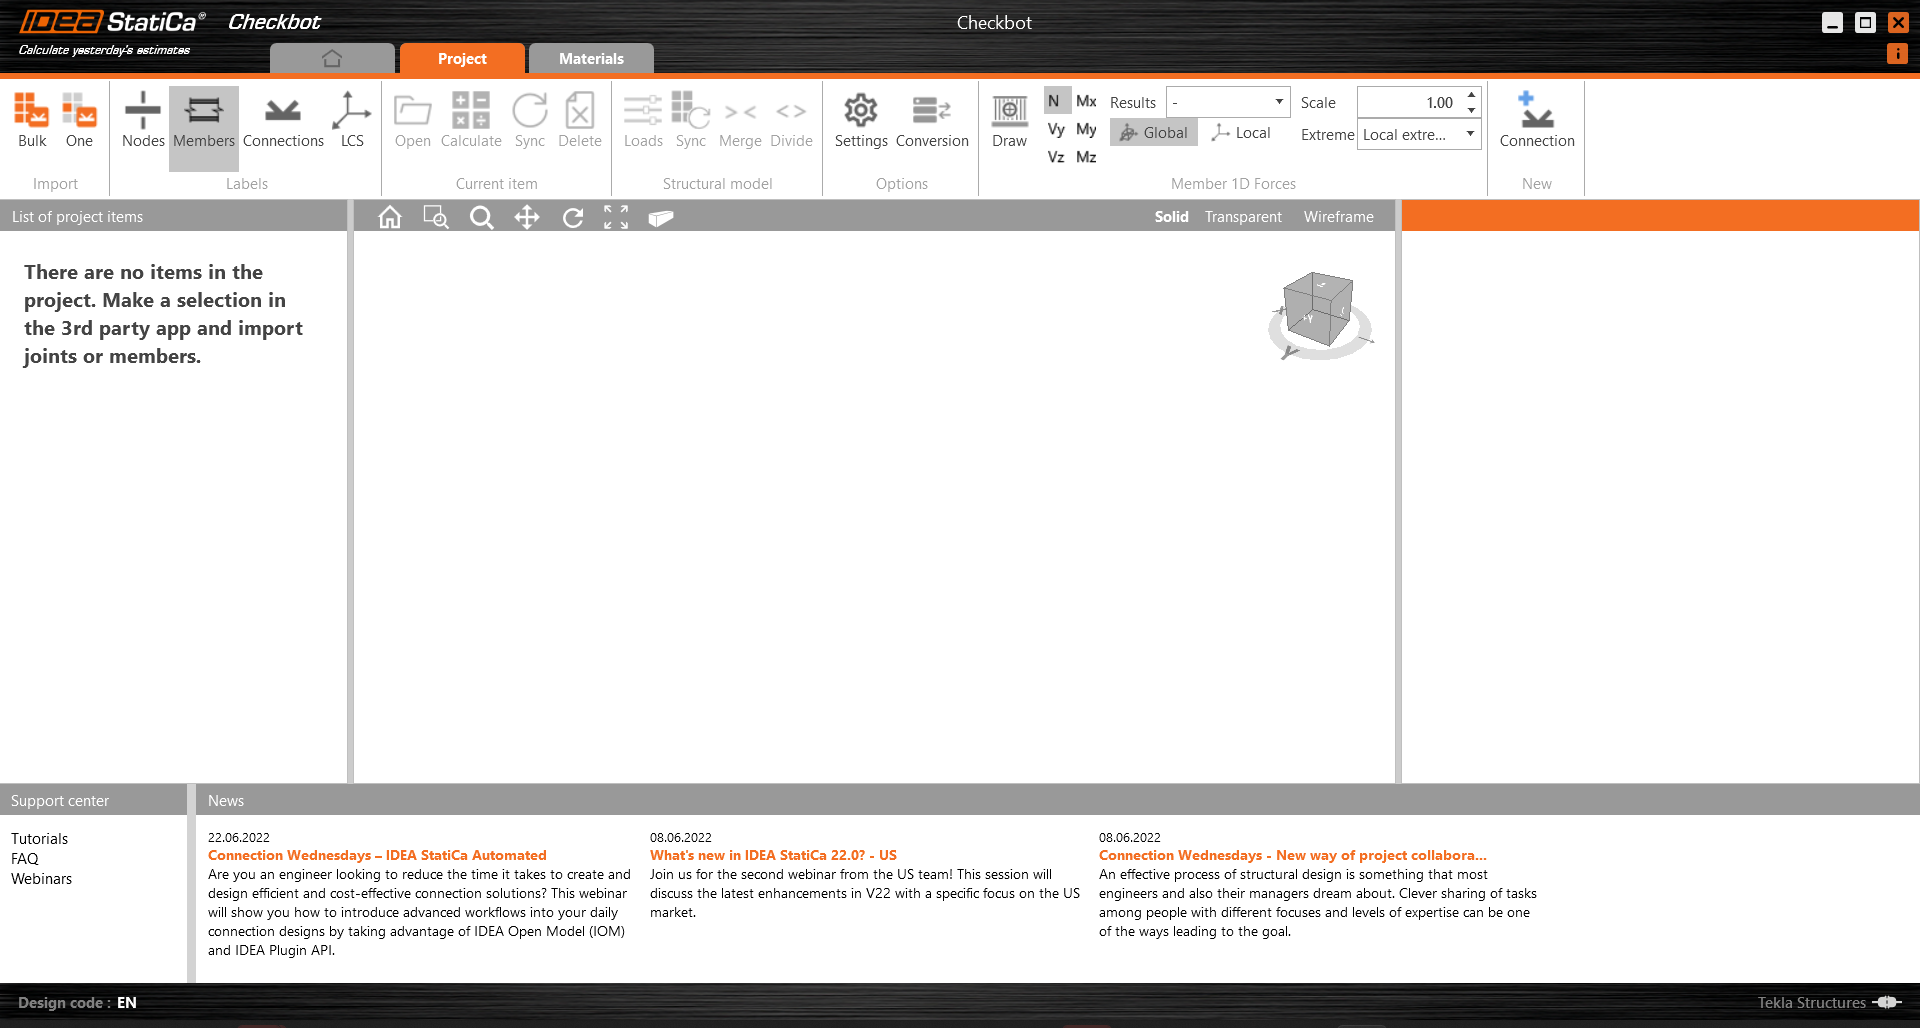The height and width of the screenshot is (1028, 1920).
Task: Select Local coordinate system option
Action: (1241, 133)
